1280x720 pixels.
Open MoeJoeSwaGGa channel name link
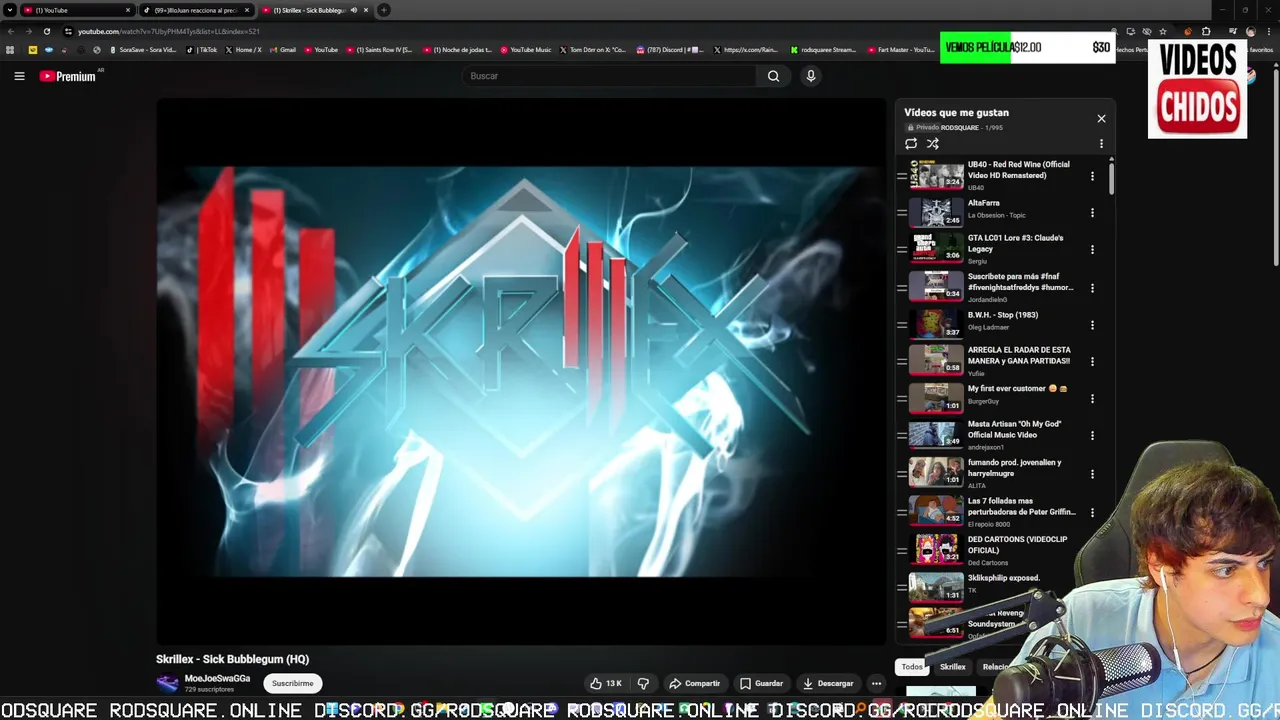coord(217,678)
